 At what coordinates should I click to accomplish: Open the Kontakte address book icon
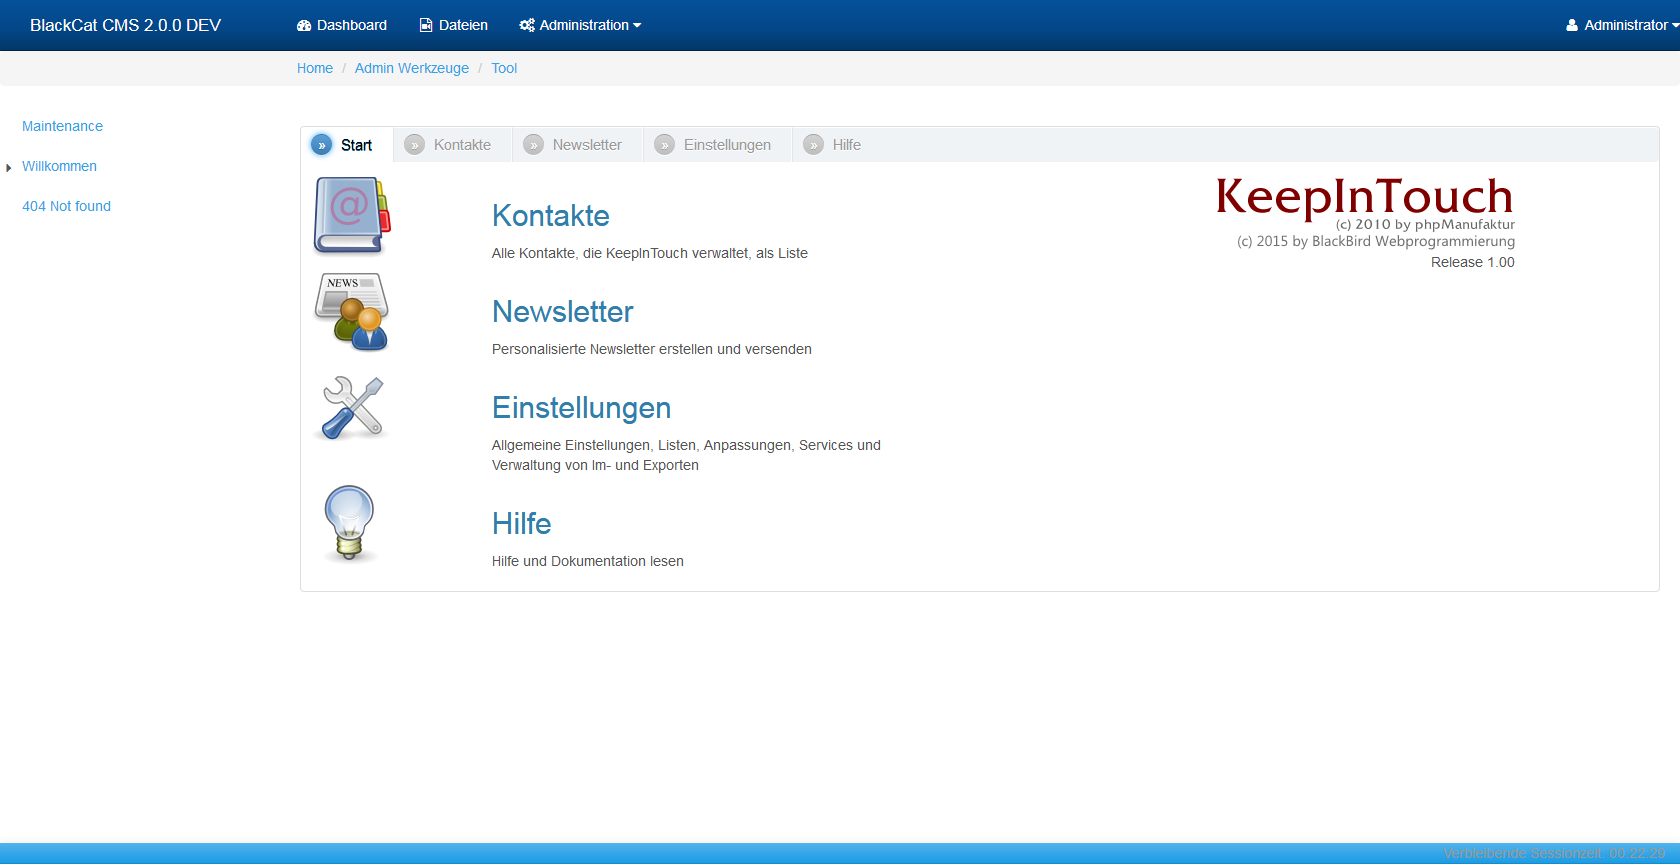click(352, 215)
